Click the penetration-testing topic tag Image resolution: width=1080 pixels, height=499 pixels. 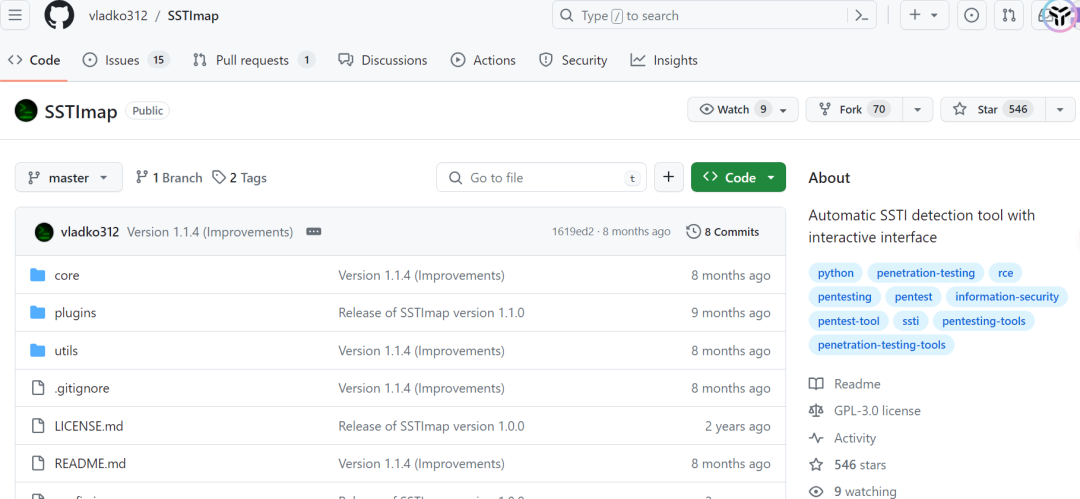[926, 273]
